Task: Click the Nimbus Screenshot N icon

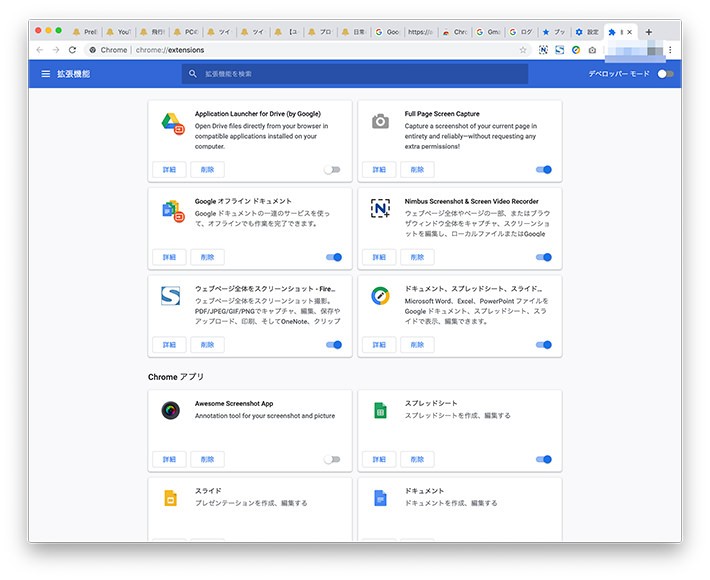Action: [380, 208]
